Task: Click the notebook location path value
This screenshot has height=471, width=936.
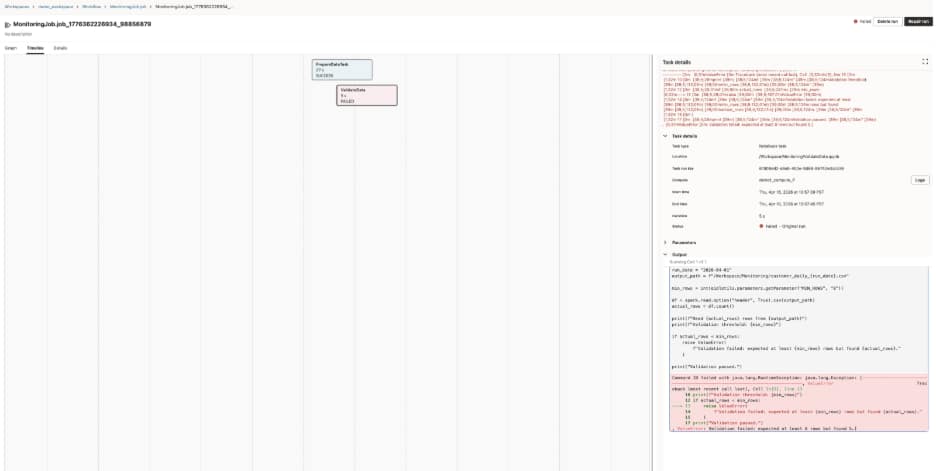Action: tap(799, 156)
